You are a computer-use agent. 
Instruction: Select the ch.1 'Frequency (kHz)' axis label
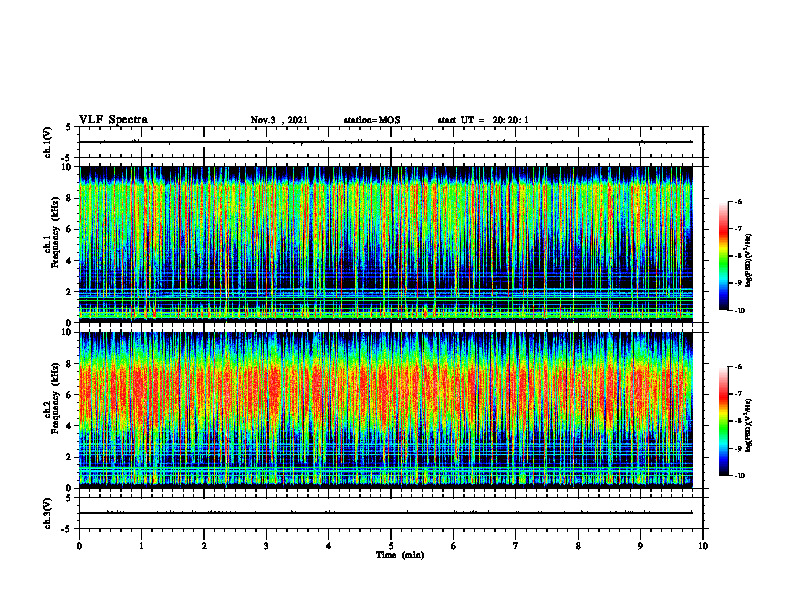pyautogui.click(x=55, y=230)
